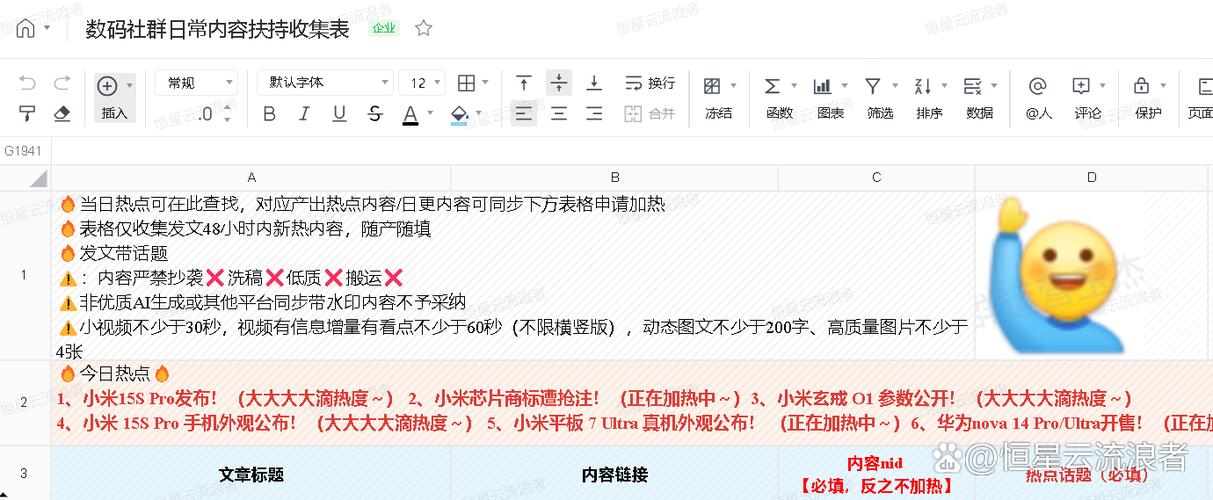Select column B header
Screen dimensions: 1213x500
(615, 178)
